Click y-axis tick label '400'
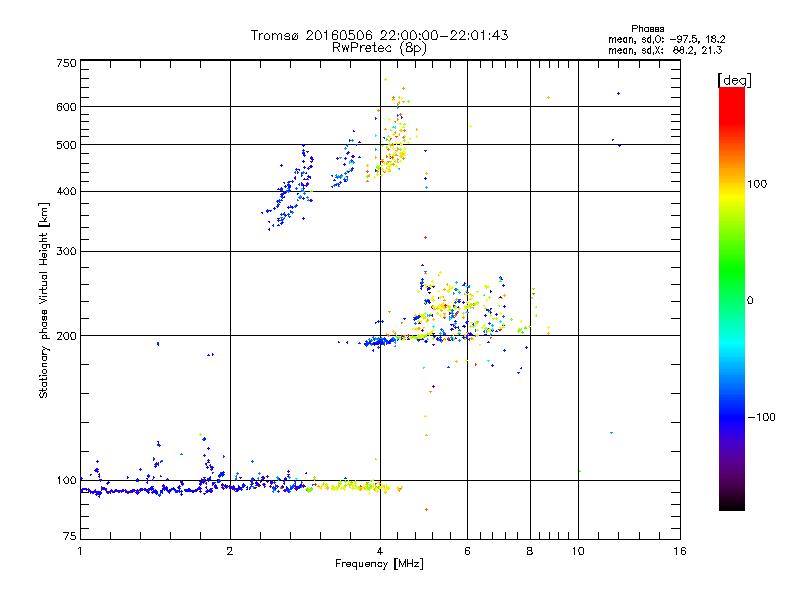Image resolution: width=800 pixels, height=600 pixels. tap(67, 192)
